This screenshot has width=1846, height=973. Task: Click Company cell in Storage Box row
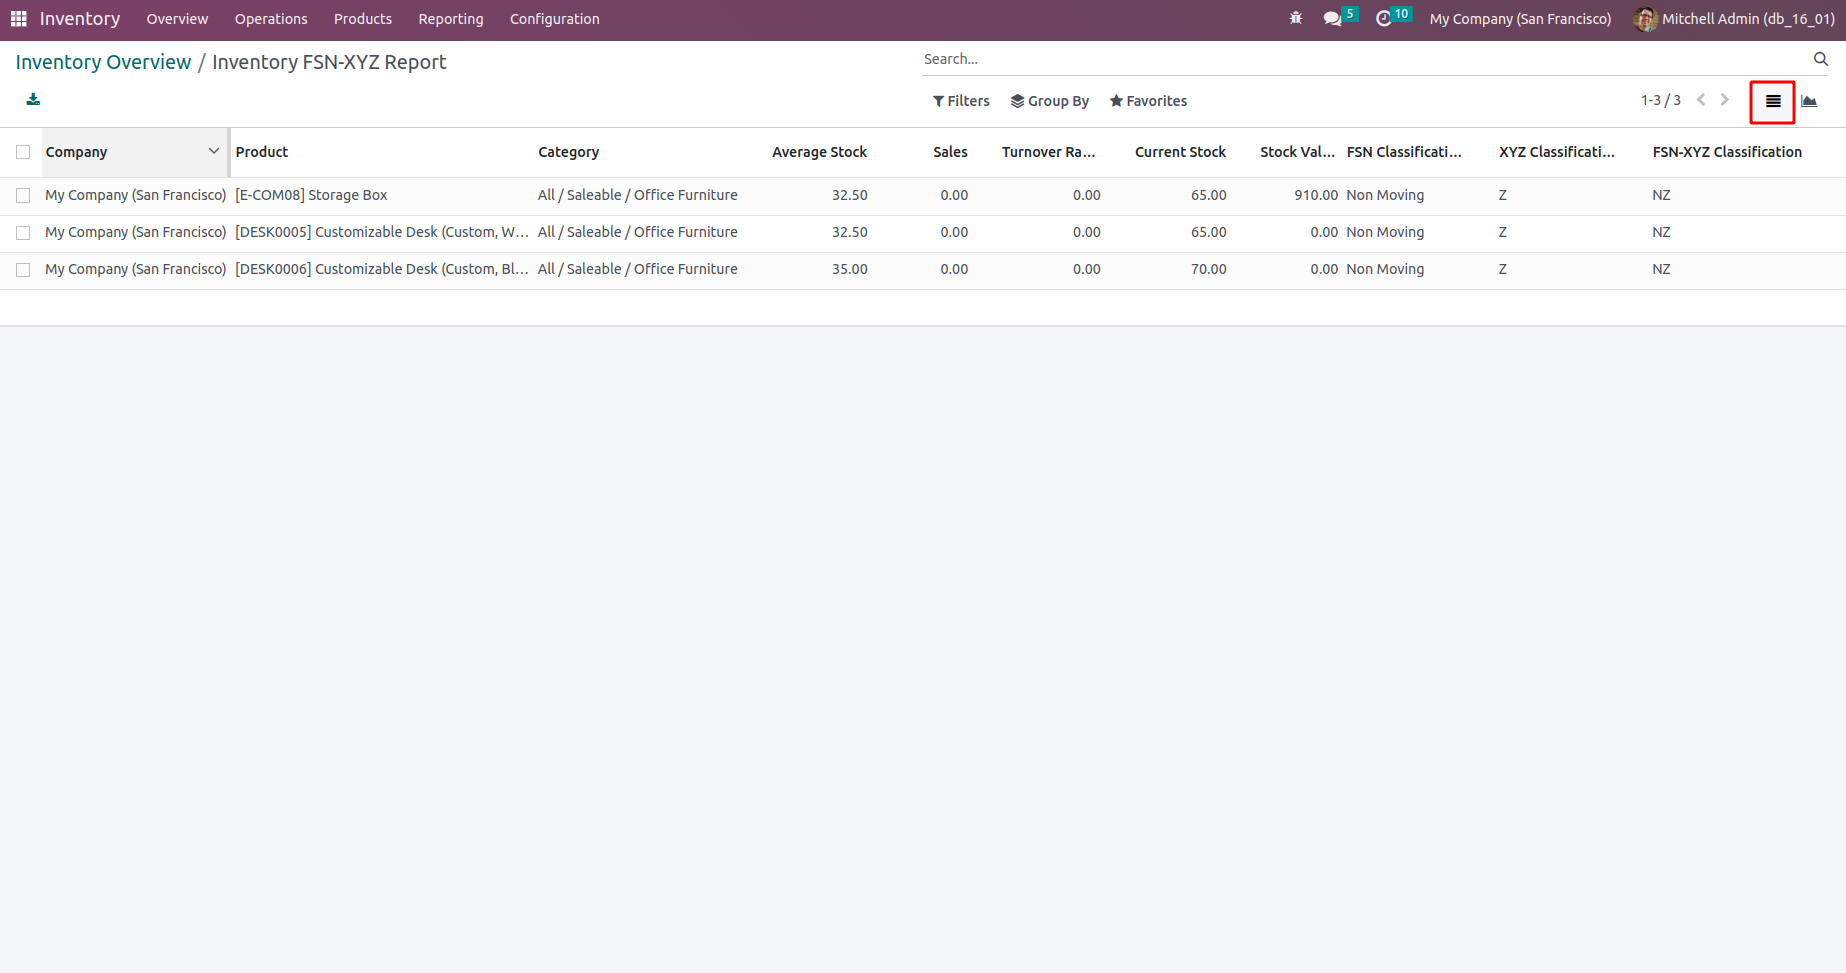click(x=136, y=195)
